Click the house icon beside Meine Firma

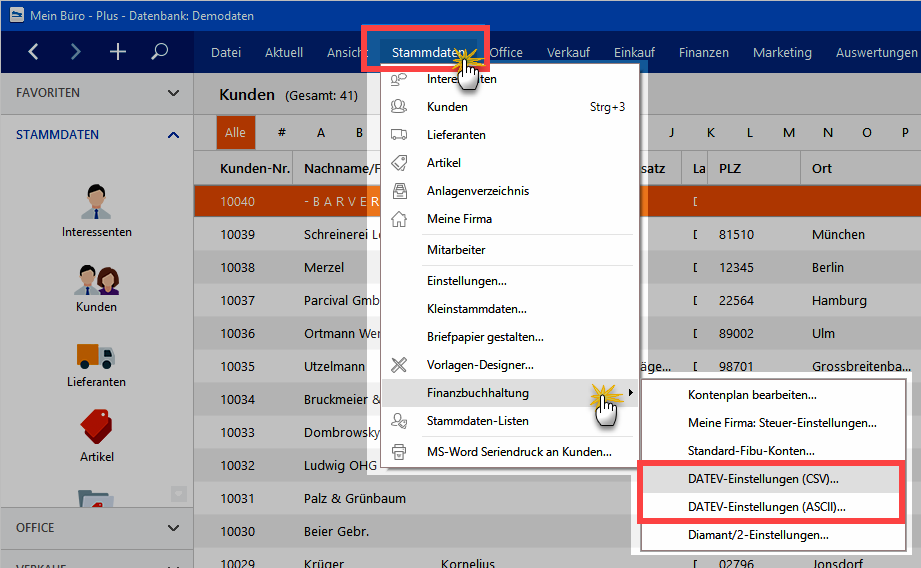click(x=399, y=219)
